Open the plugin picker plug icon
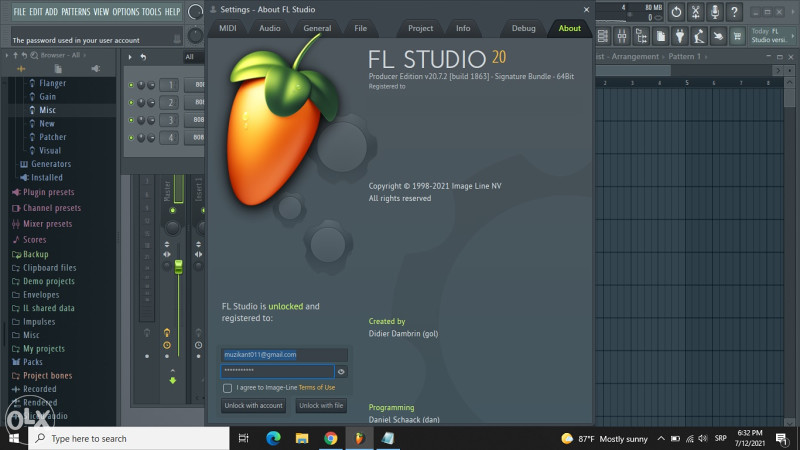Viewport: 800px width, 450px height. [680, 36]
